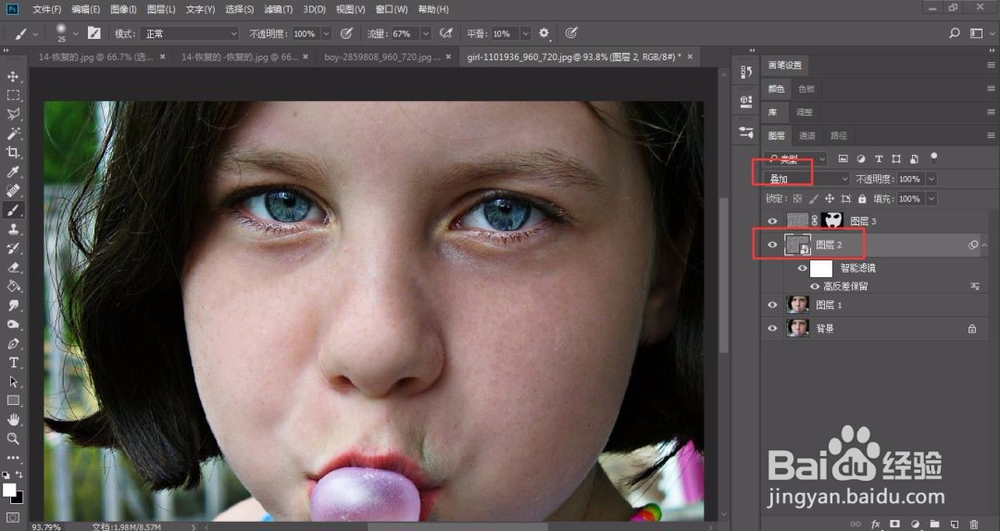The width and height of the screenshot is (1000, 531).
Task: Toggle visibility of 智能滤镜
Action: pos(802,268)
